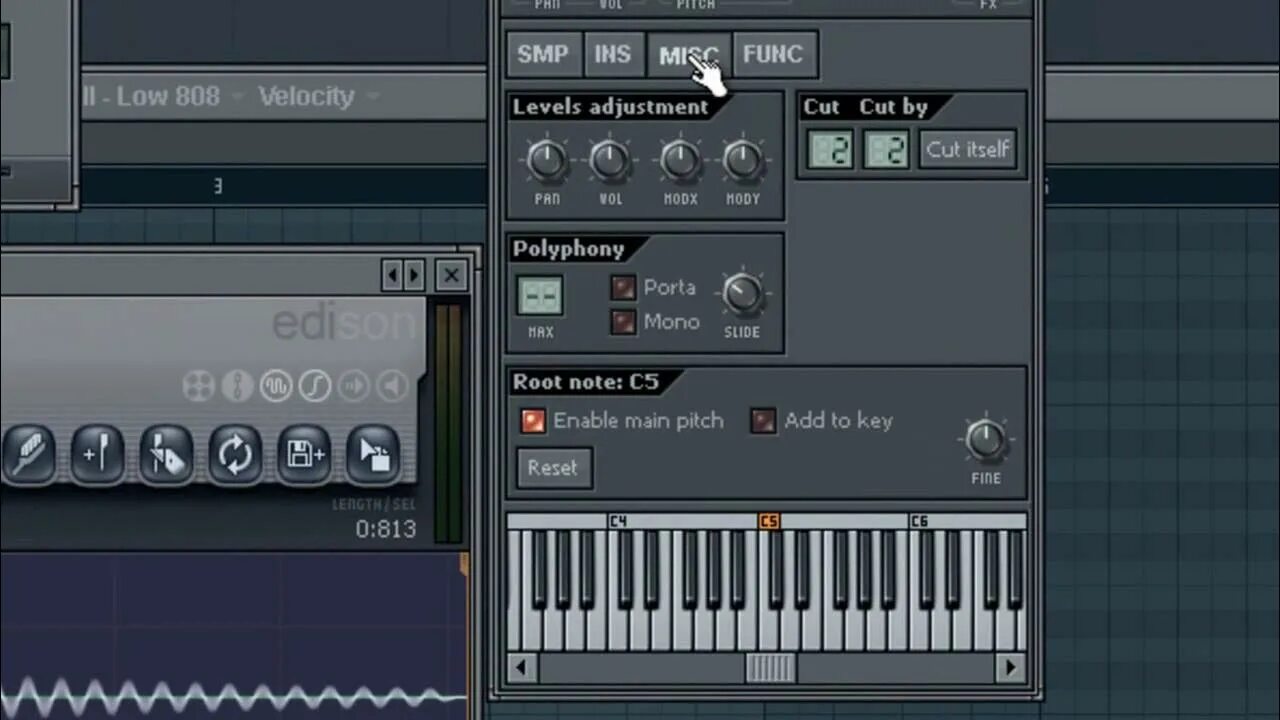
Task: Click the right arrow in Edison's title bar
Action: click(414, 275)
